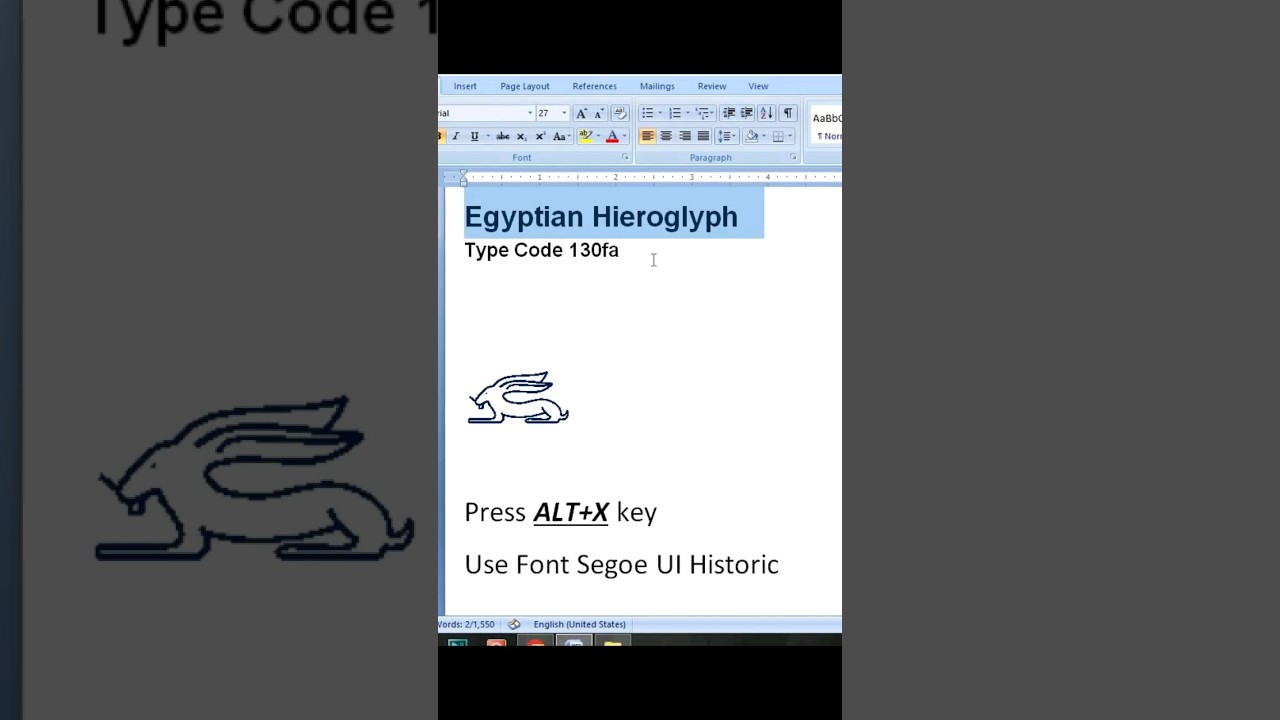The image size is (1280, 720).
Task: Clear formatting with the eraser icon
Action: coord(619,113)
